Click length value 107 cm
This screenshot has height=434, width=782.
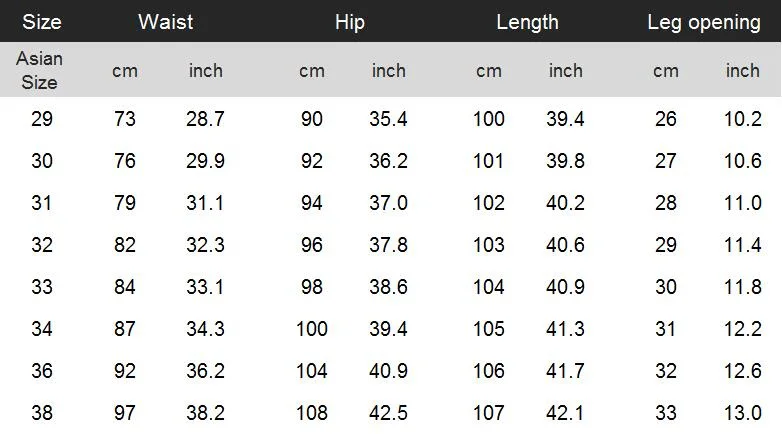489,413
